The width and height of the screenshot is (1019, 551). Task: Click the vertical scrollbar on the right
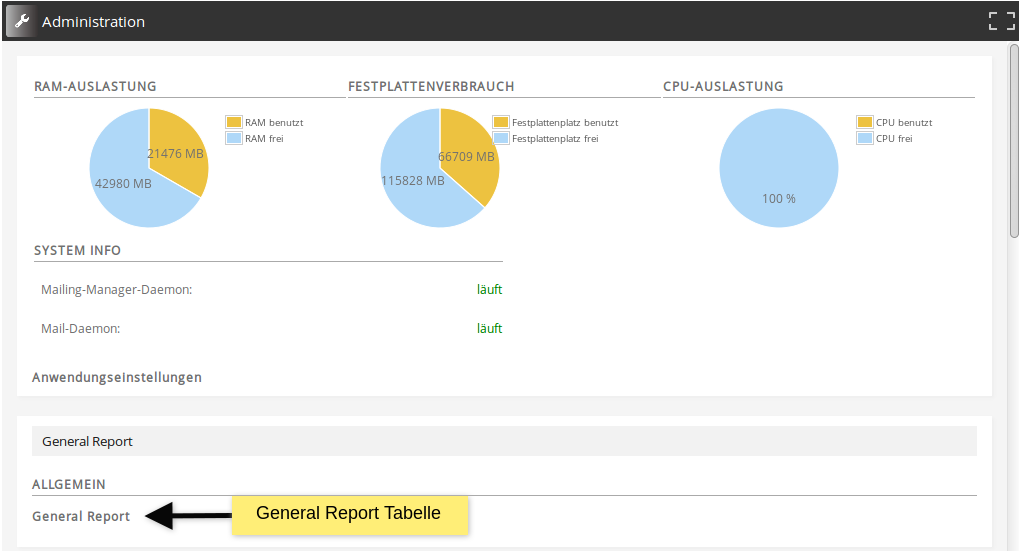click(1013, 140)
